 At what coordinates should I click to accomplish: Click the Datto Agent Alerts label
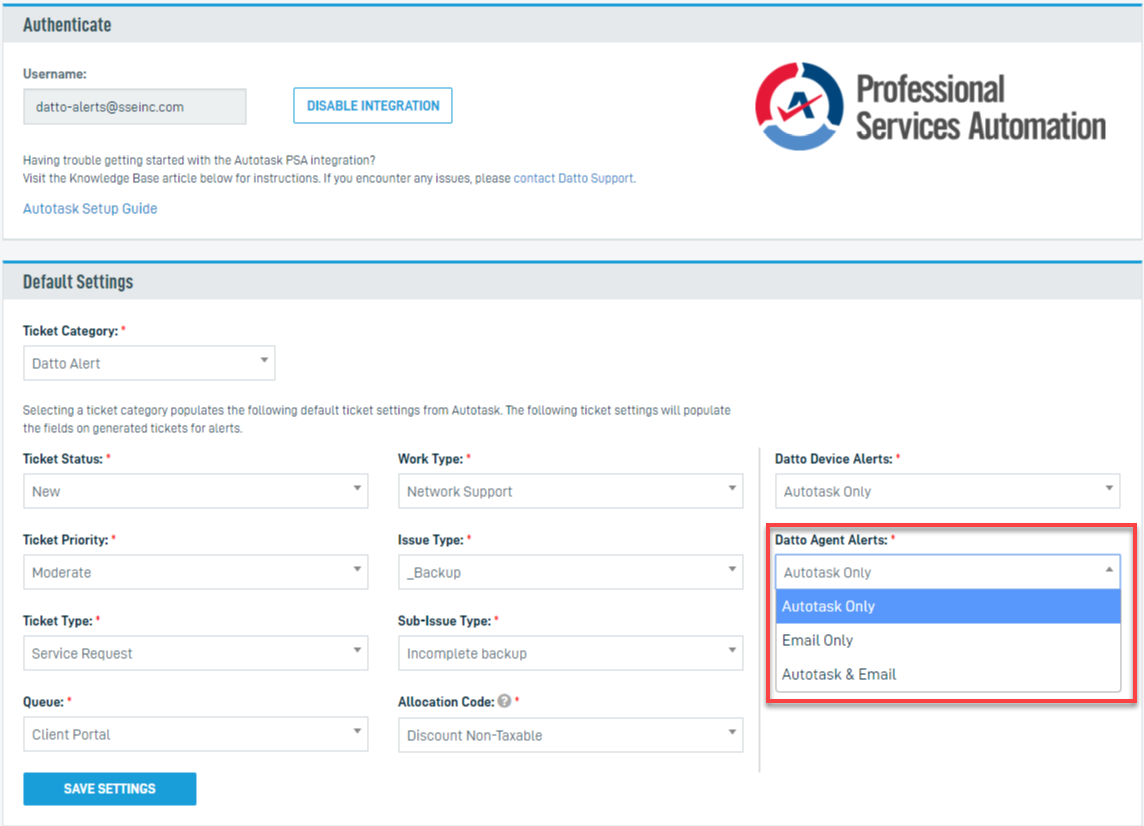pos(831,540)
